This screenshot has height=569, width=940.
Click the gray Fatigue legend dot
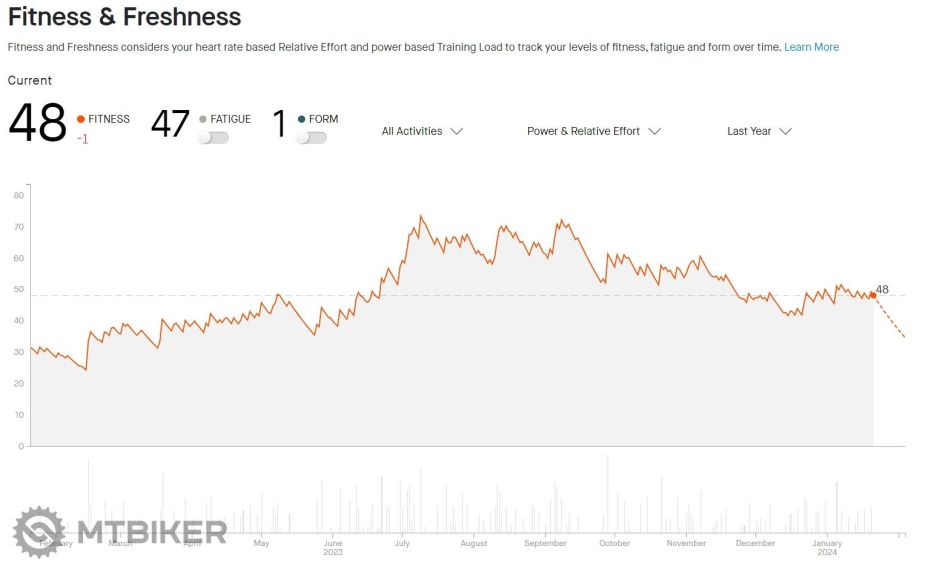click(203, 119)
